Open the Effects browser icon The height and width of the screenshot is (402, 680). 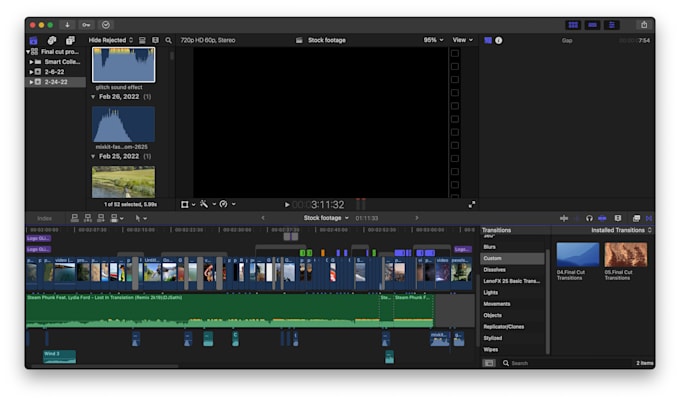[636, 218]
